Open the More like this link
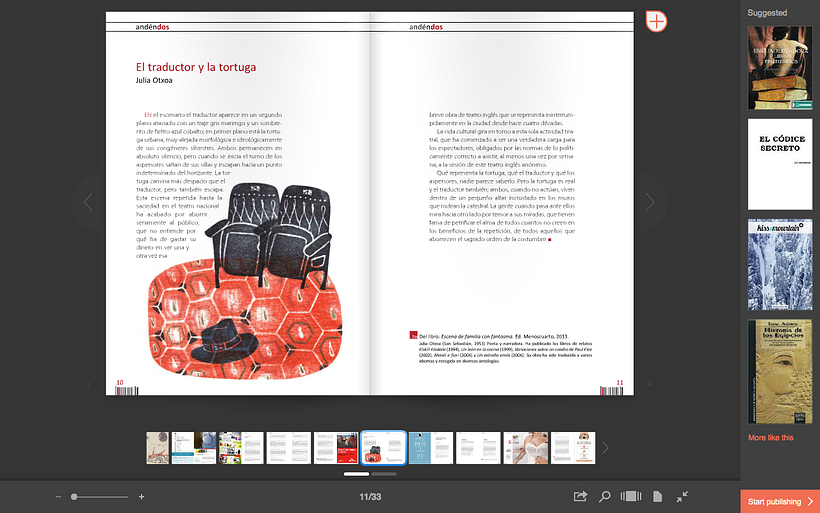The width and height of the screenshot is (820, 513). 770,438
